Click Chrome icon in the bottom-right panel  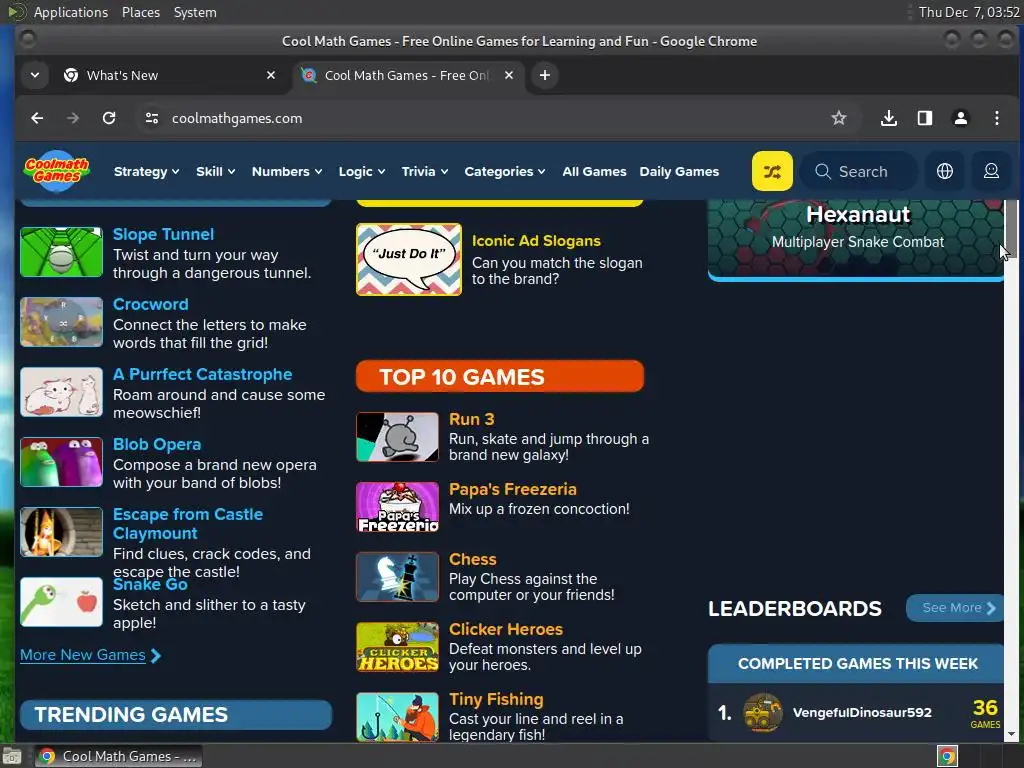click(x=947, y=756)
